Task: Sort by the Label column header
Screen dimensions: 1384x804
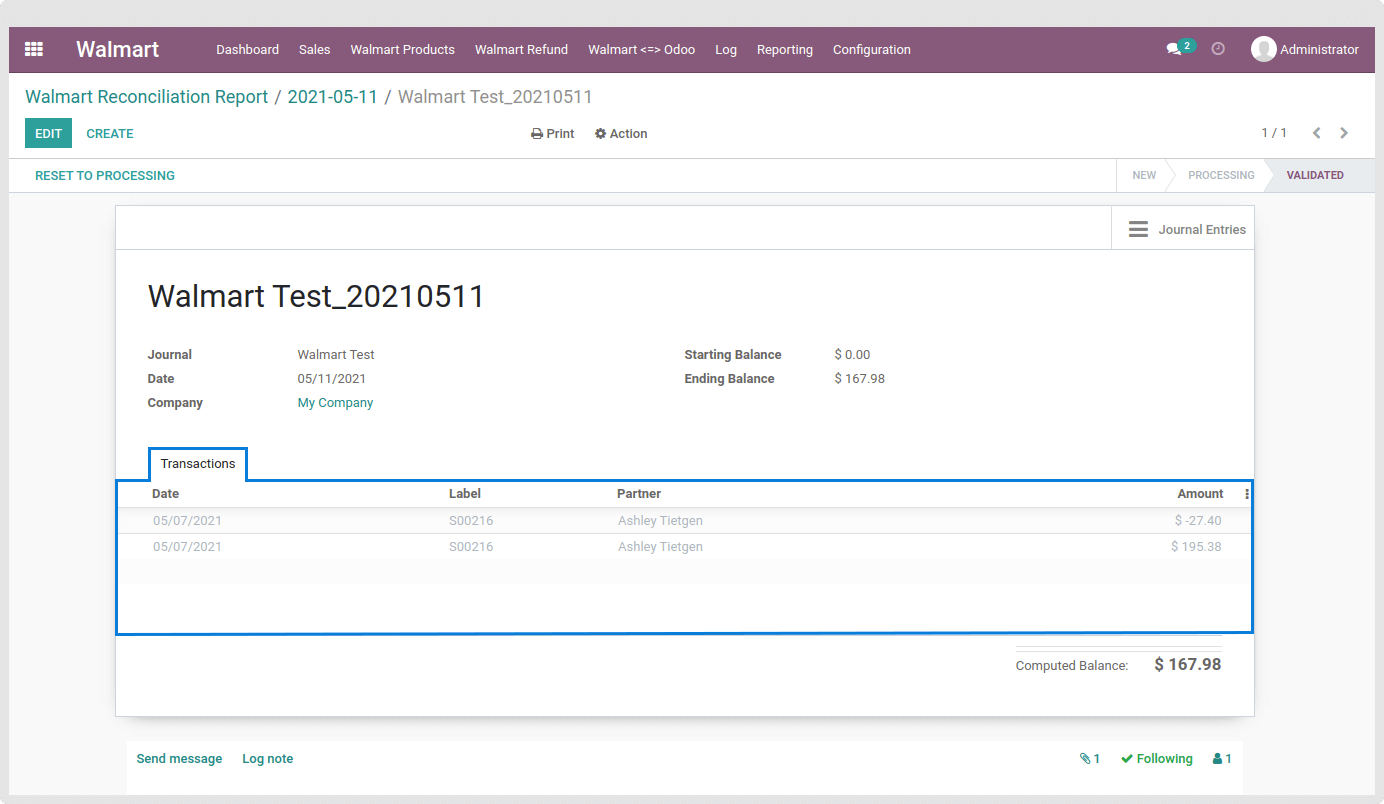Action: (x=465, y=494)
